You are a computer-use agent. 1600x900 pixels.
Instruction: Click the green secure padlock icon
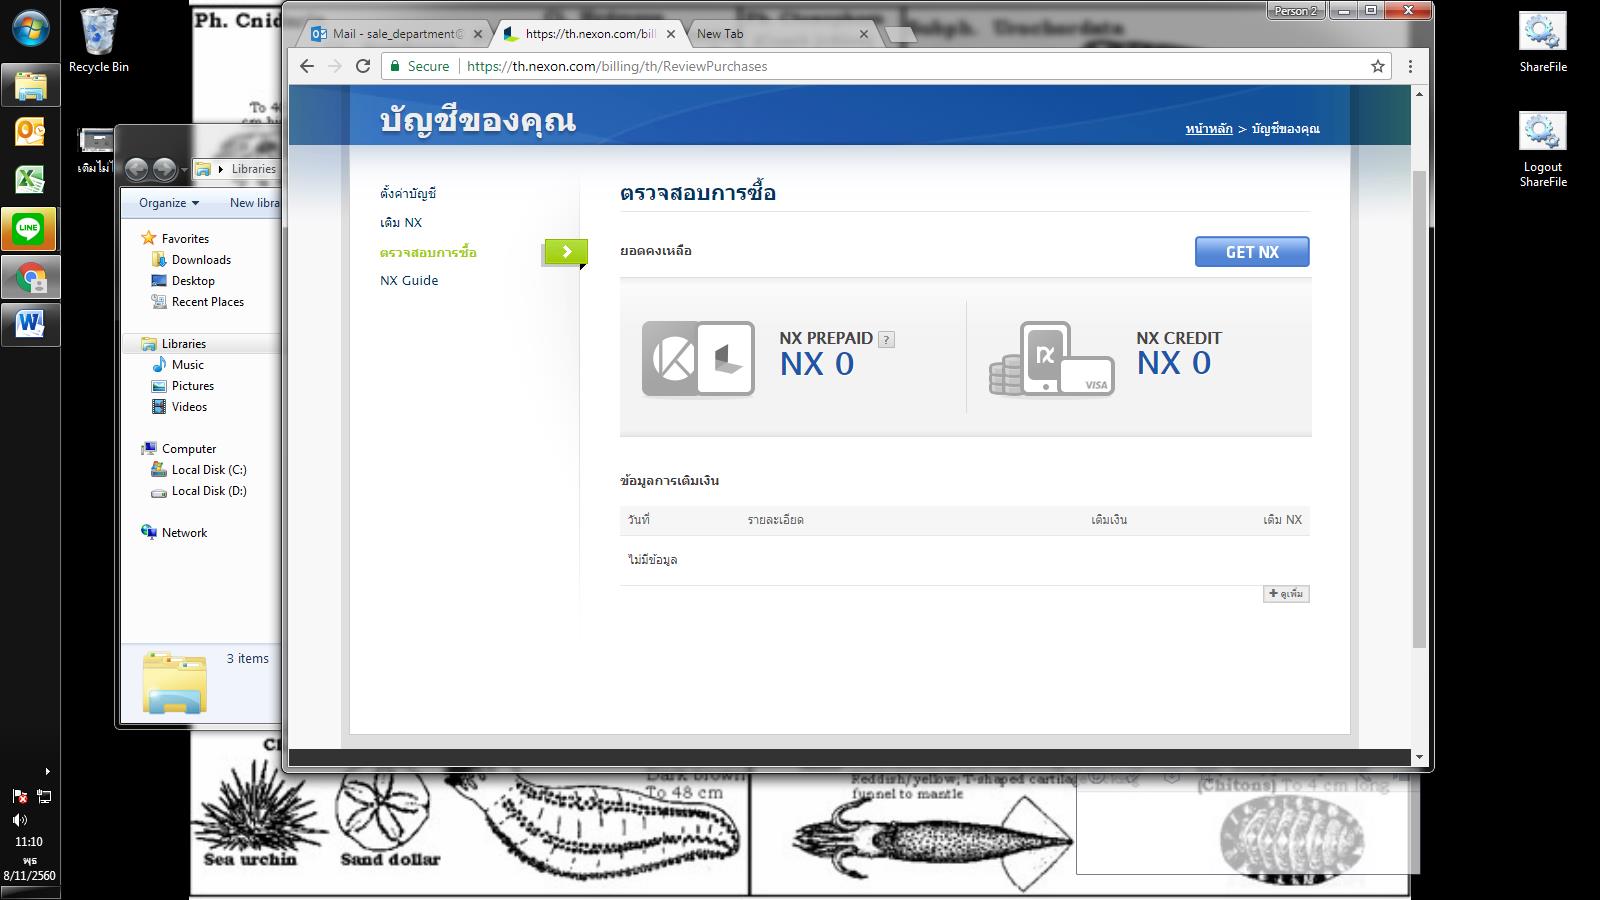395,66
